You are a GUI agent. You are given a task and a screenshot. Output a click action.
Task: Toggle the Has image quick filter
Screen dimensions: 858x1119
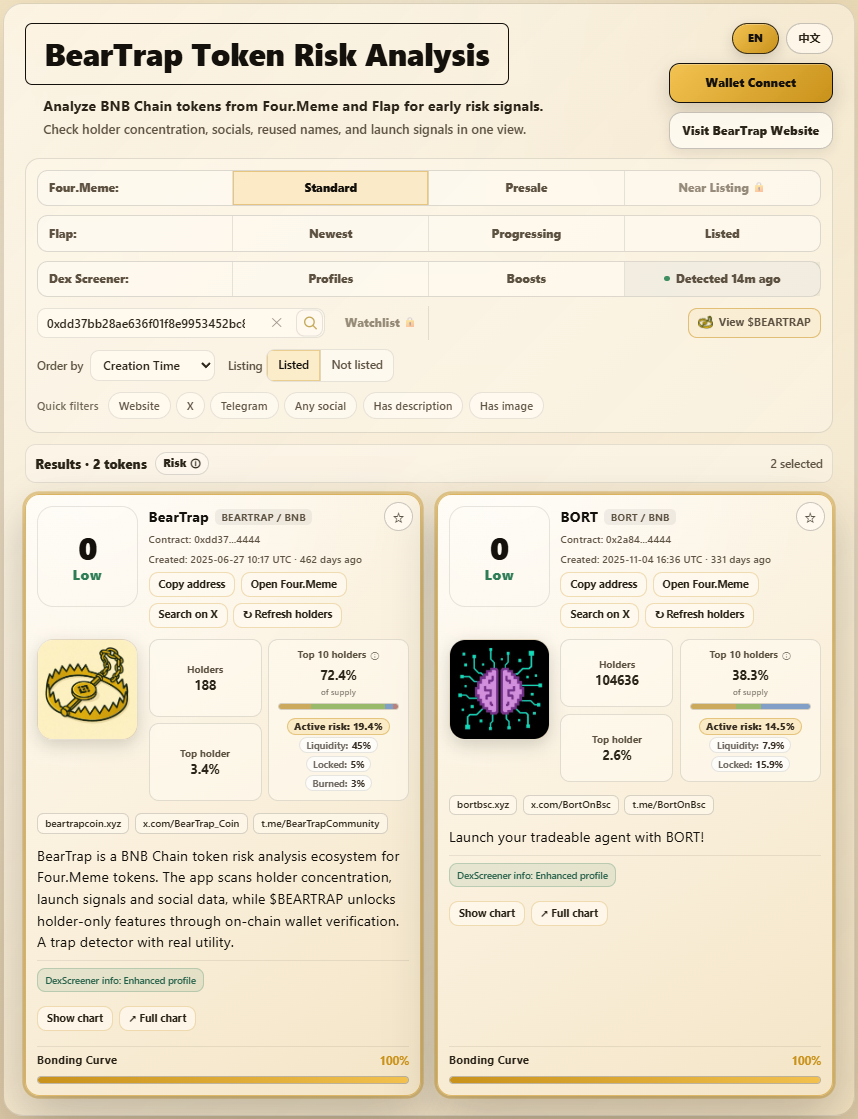pyautogui.click(x=506, y=406)
